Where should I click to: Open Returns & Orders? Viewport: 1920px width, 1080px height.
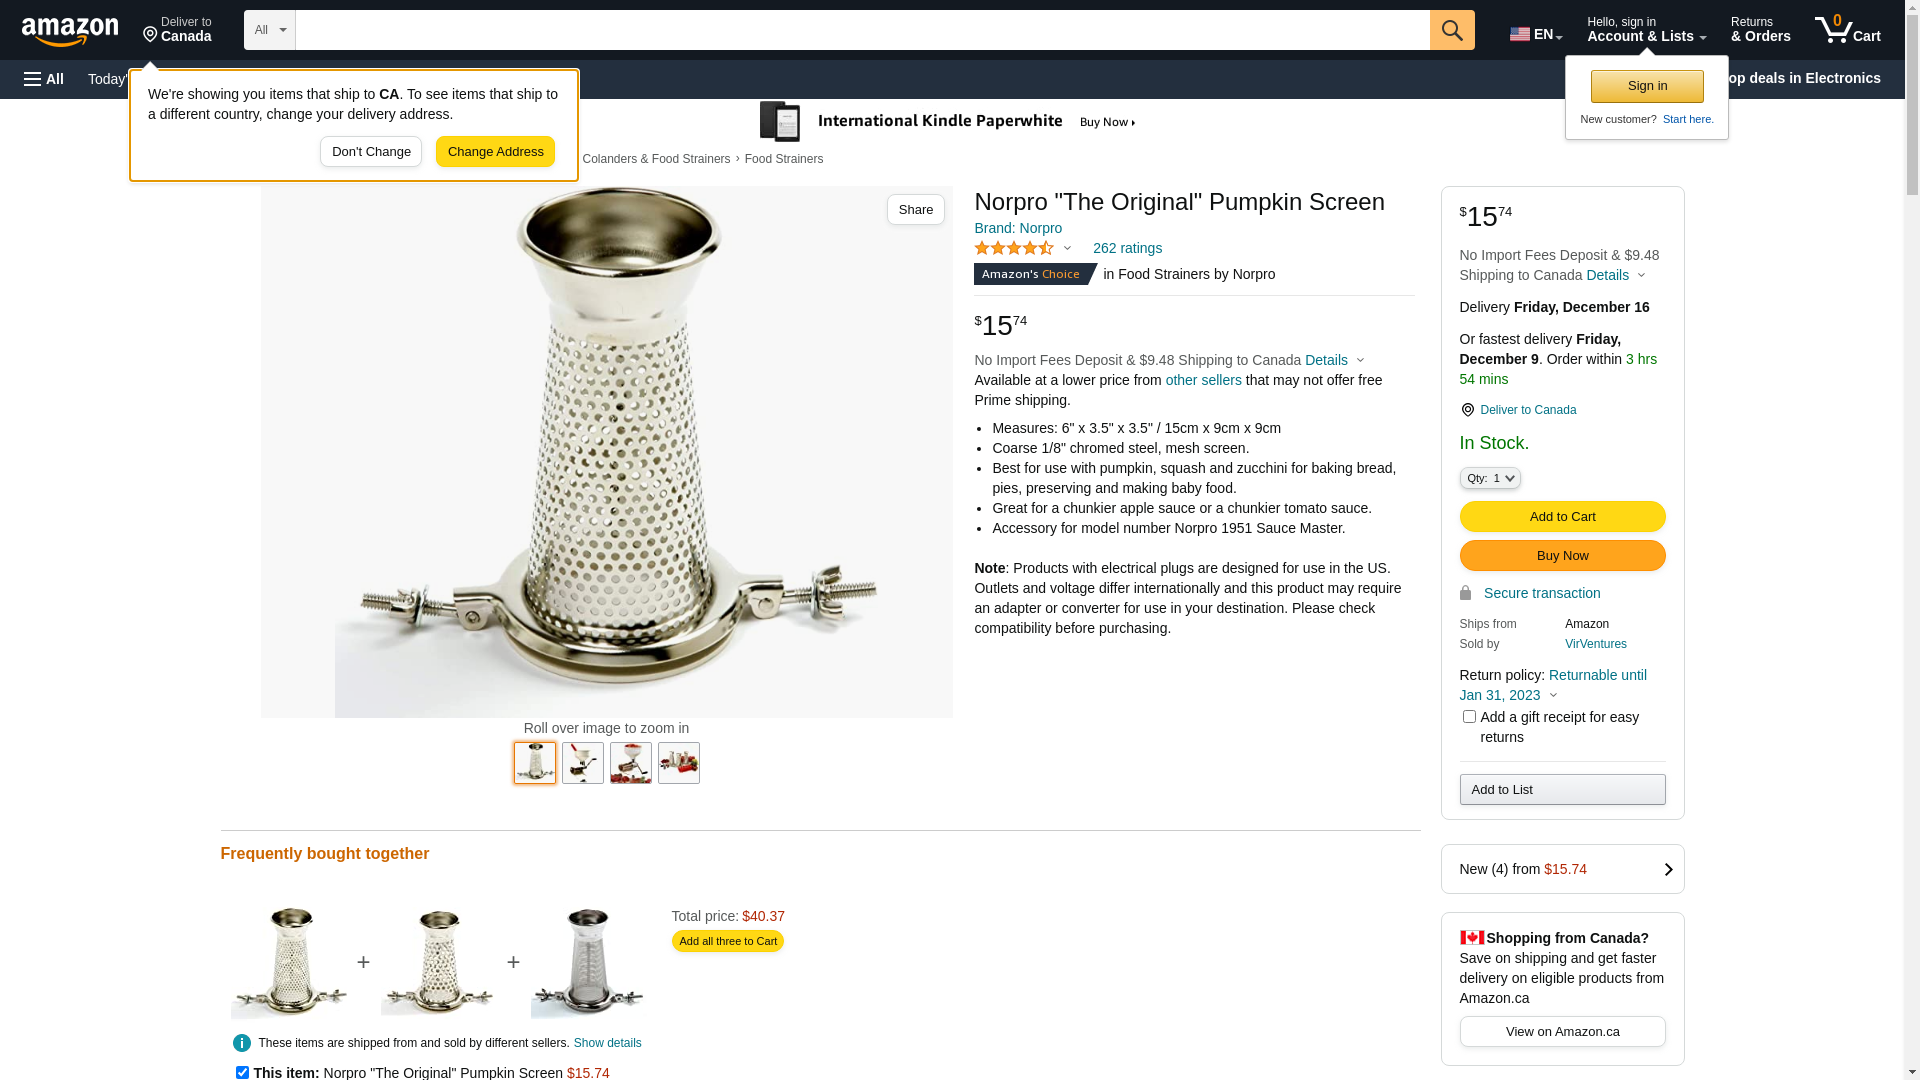[x=1760, y=30]
